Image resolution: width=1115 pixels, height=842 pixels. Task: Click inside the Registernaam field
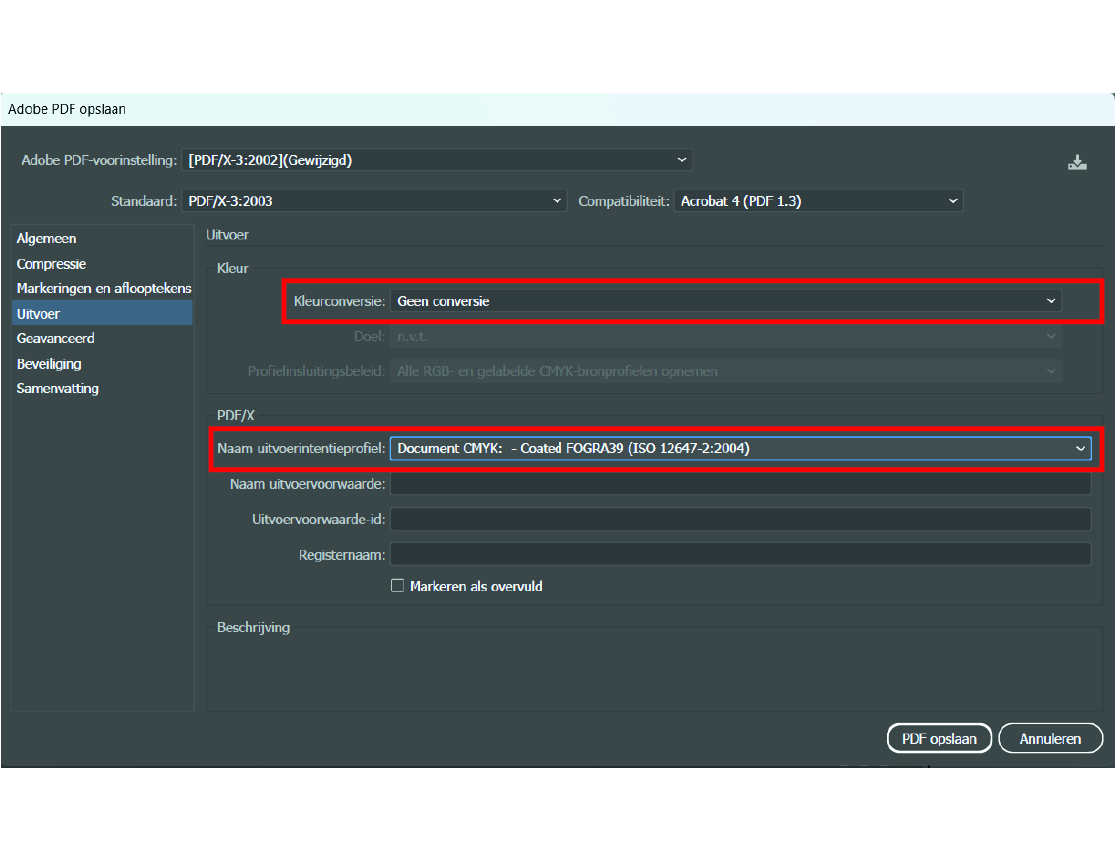coord(740,554)
